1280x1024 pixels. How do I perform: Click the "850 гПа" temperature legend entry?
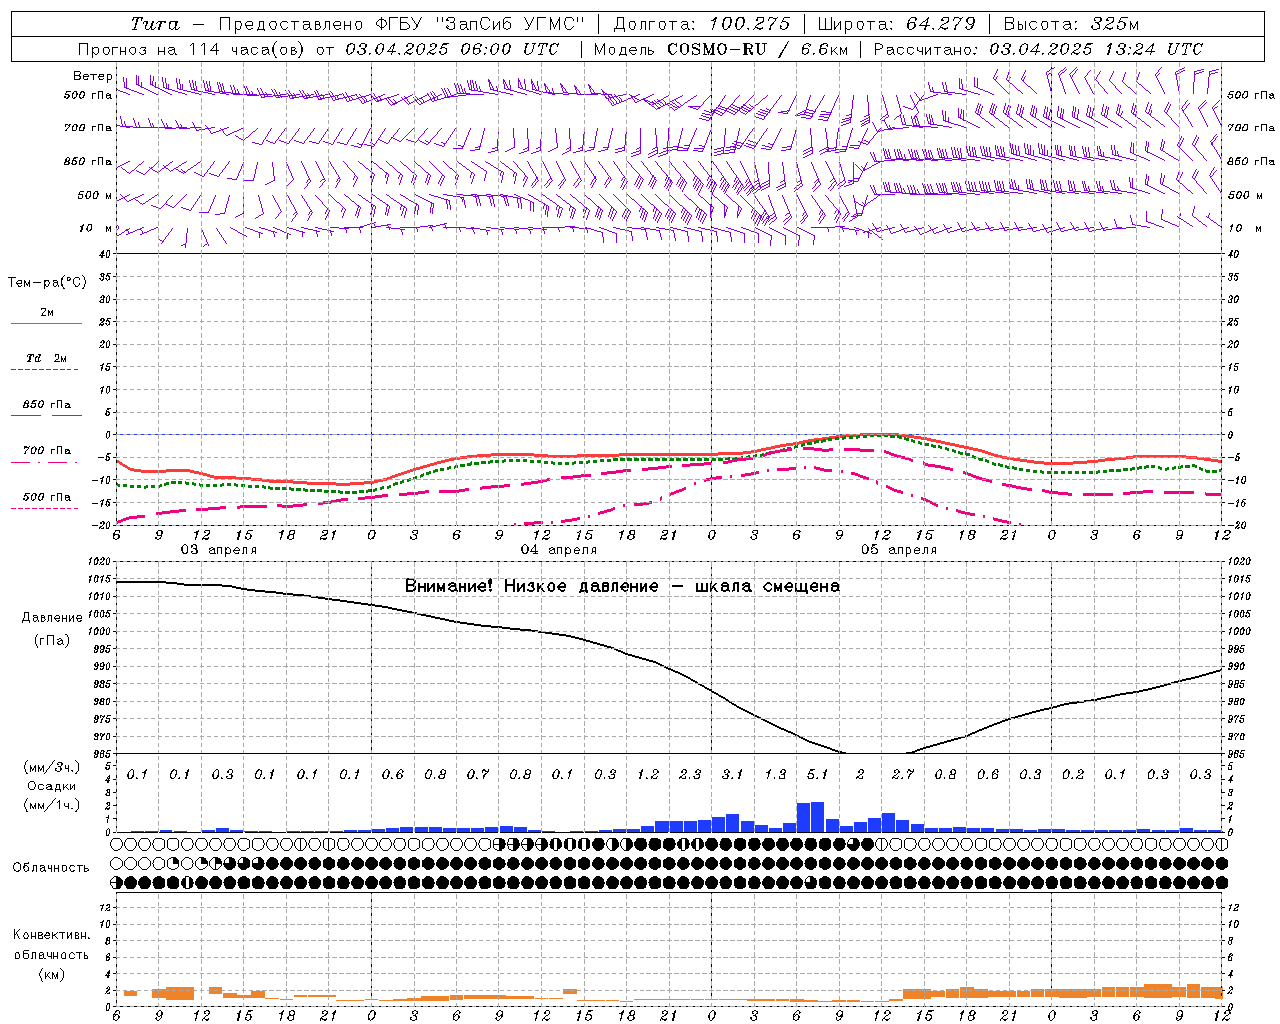(46, 405)
